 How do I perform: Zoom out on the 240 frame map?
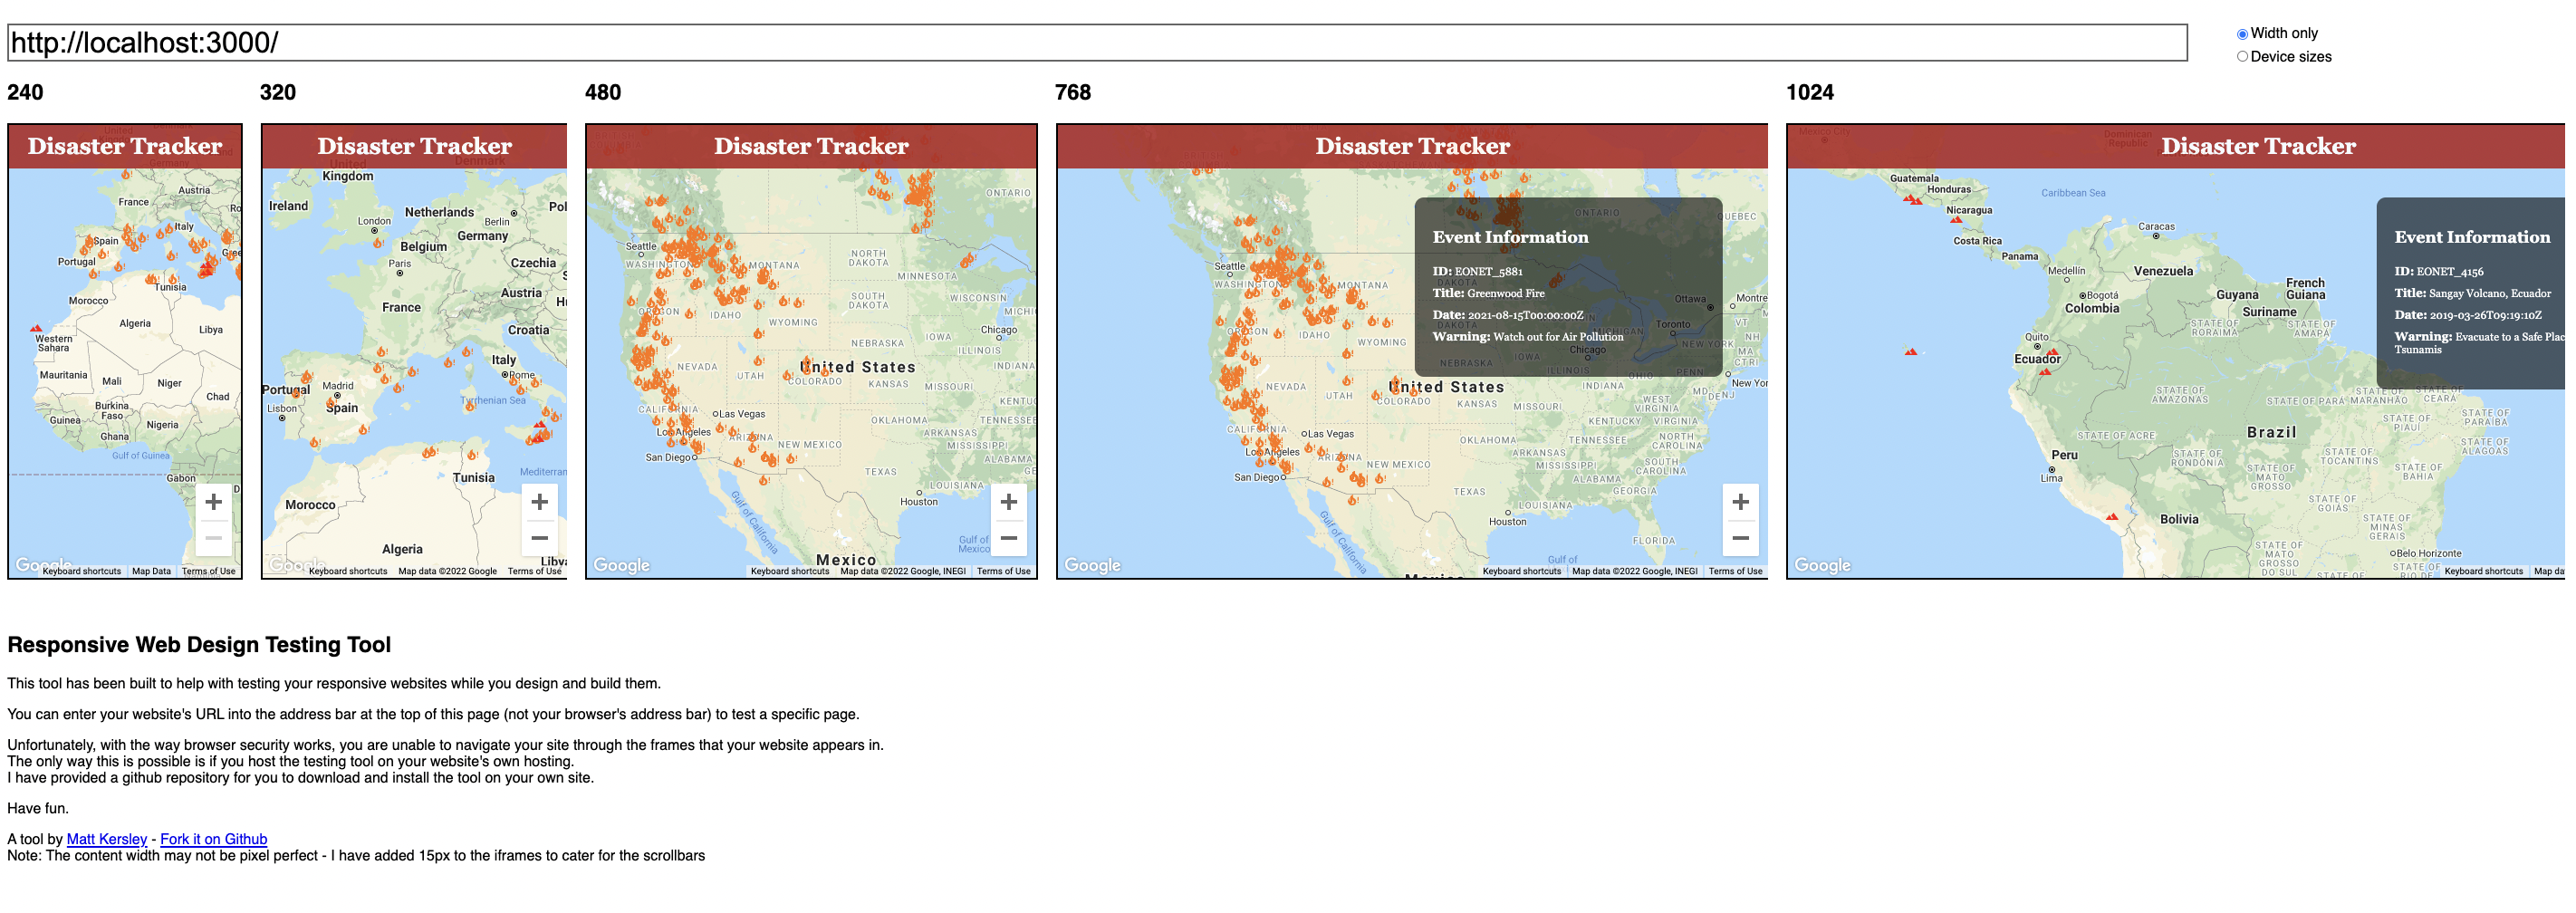[213, 538]
